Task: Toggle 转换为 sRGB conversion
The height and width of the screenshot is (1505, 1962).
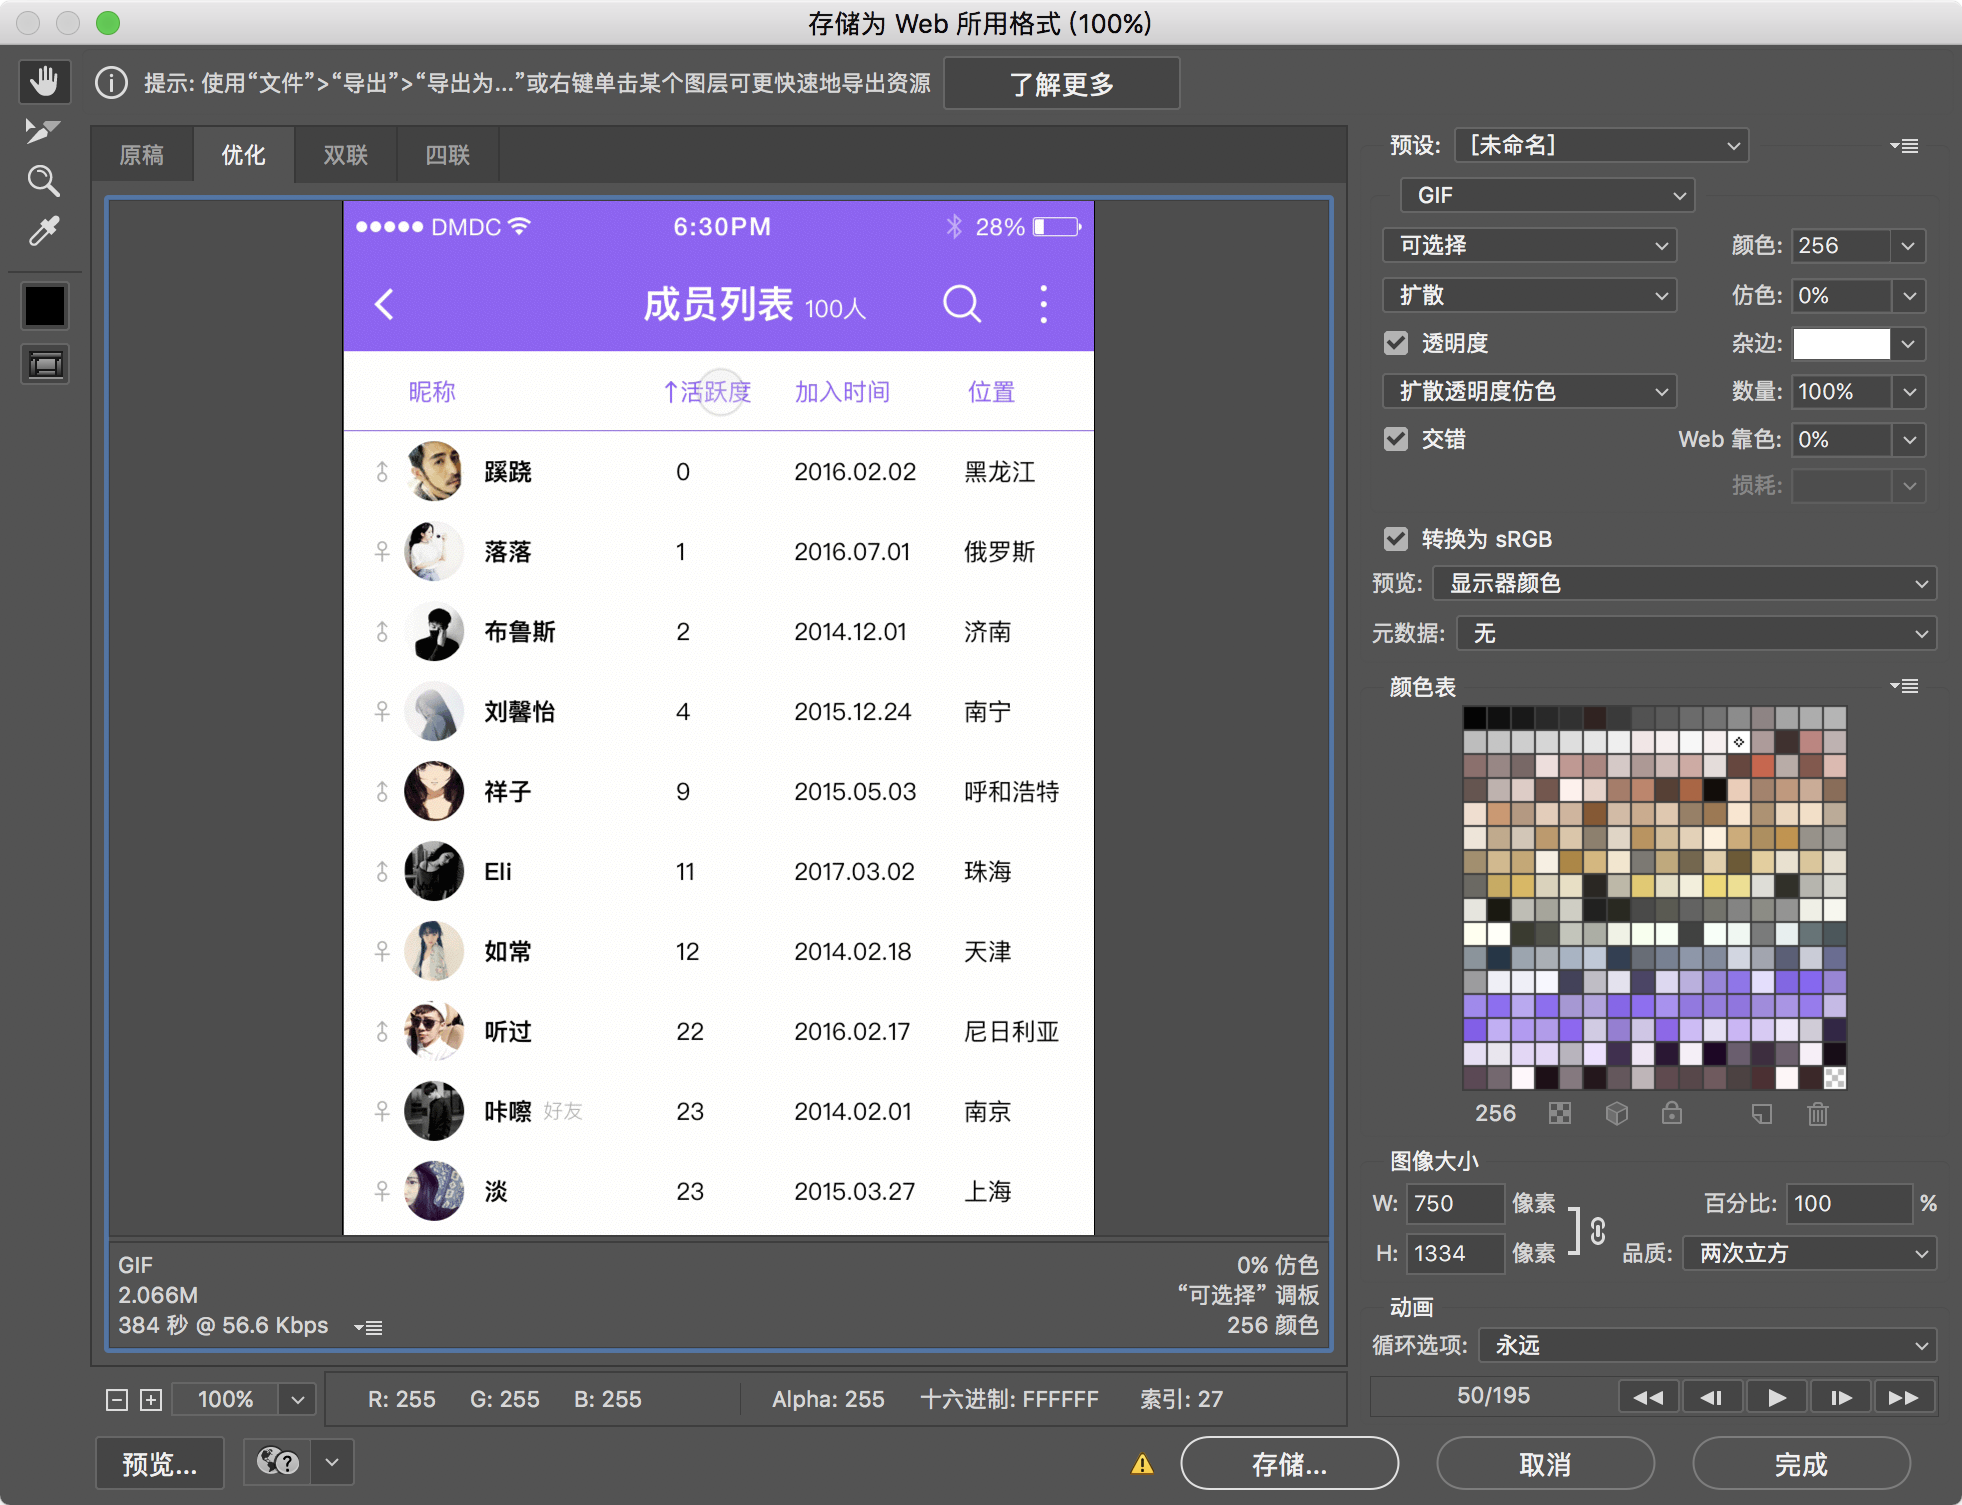Action: [x=1396, y=538]
